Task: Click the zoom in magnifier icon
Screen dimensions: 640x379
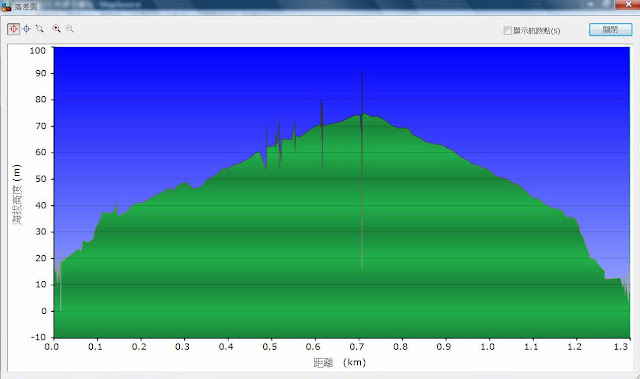Action: (56, 29)
